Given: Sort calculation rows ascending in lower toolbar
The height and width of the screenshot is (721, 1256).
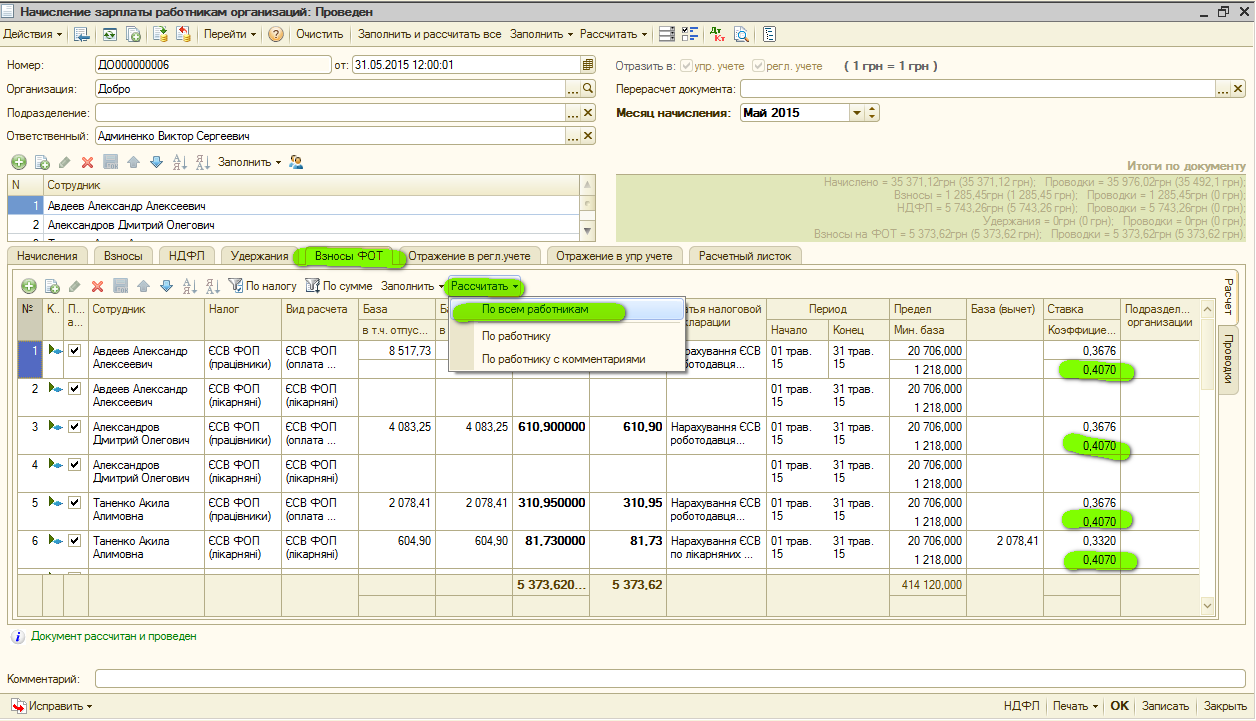Looking at the screenshot, I should (x=190, y=286).
